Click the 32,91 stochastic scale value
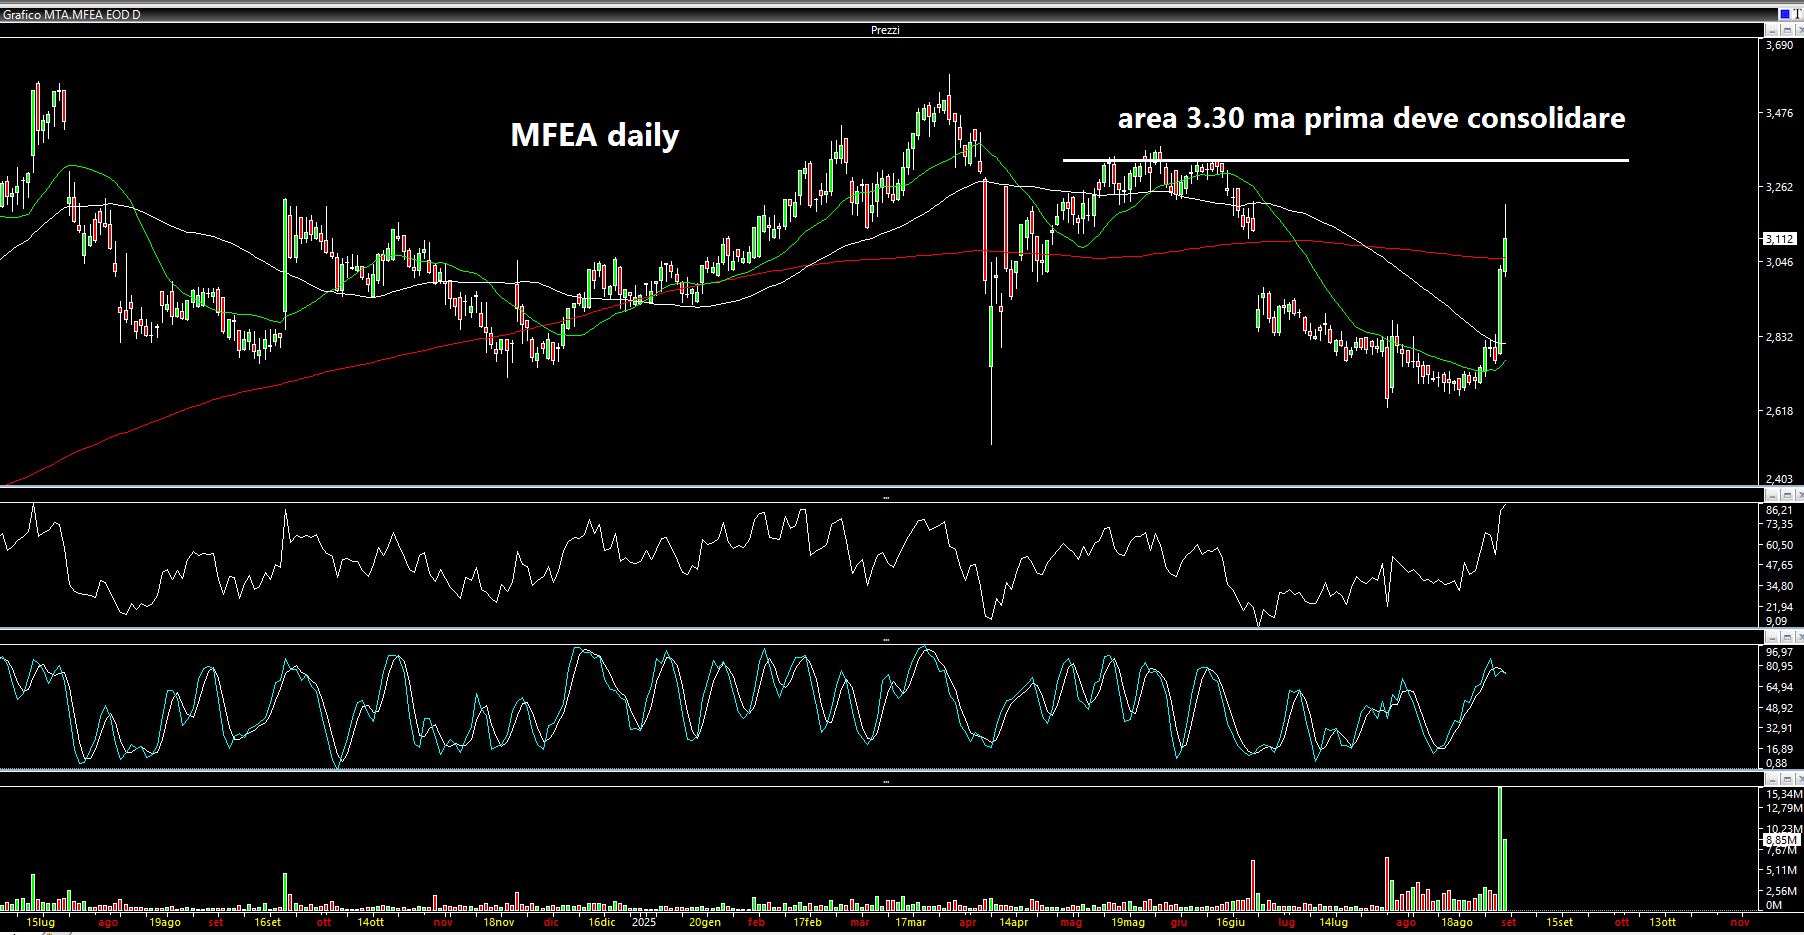Screen dimensions: 1804x935 [x=1779, y=728]
